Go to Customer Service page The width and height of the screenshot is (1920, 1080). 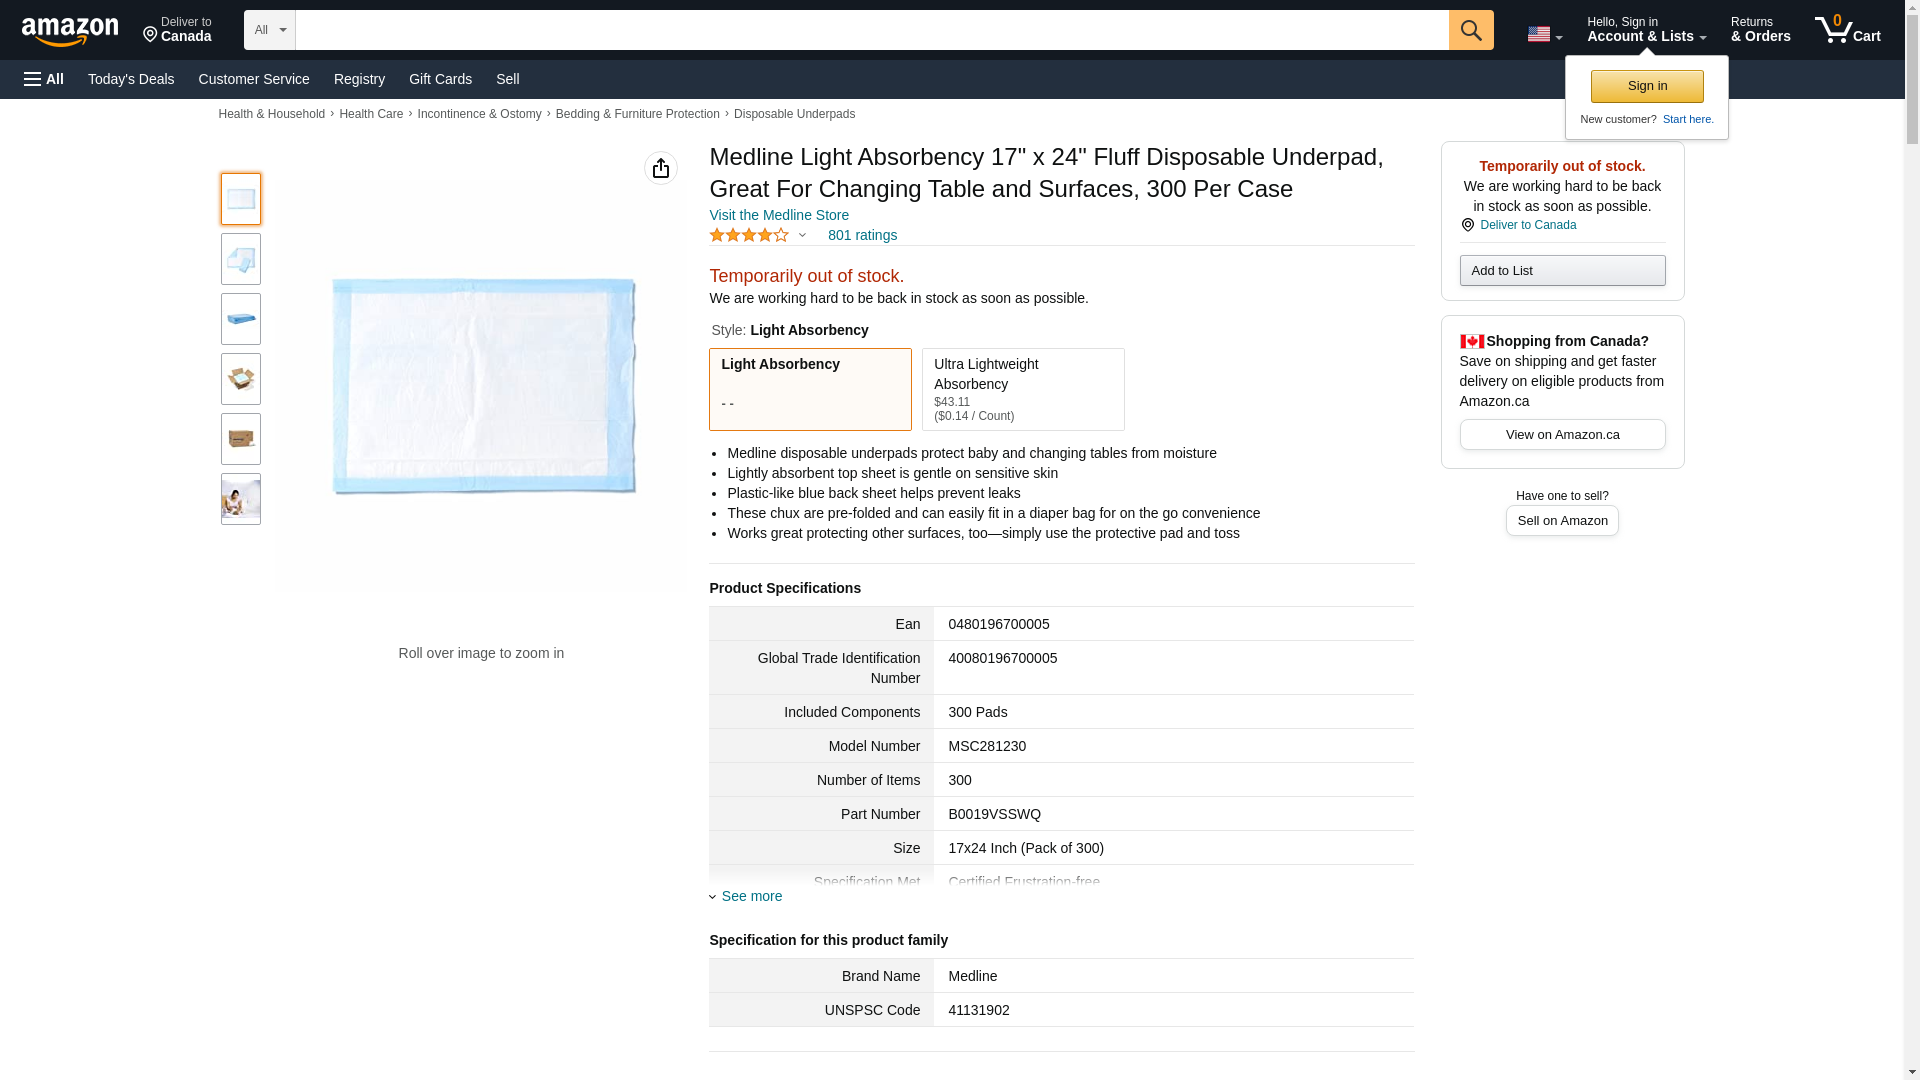(254, 79)
